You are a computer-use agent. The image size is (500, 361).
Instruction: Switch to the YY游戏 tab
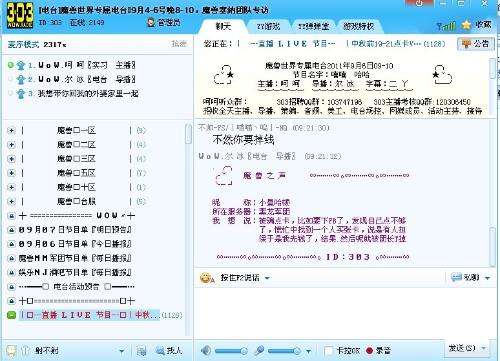269,26
